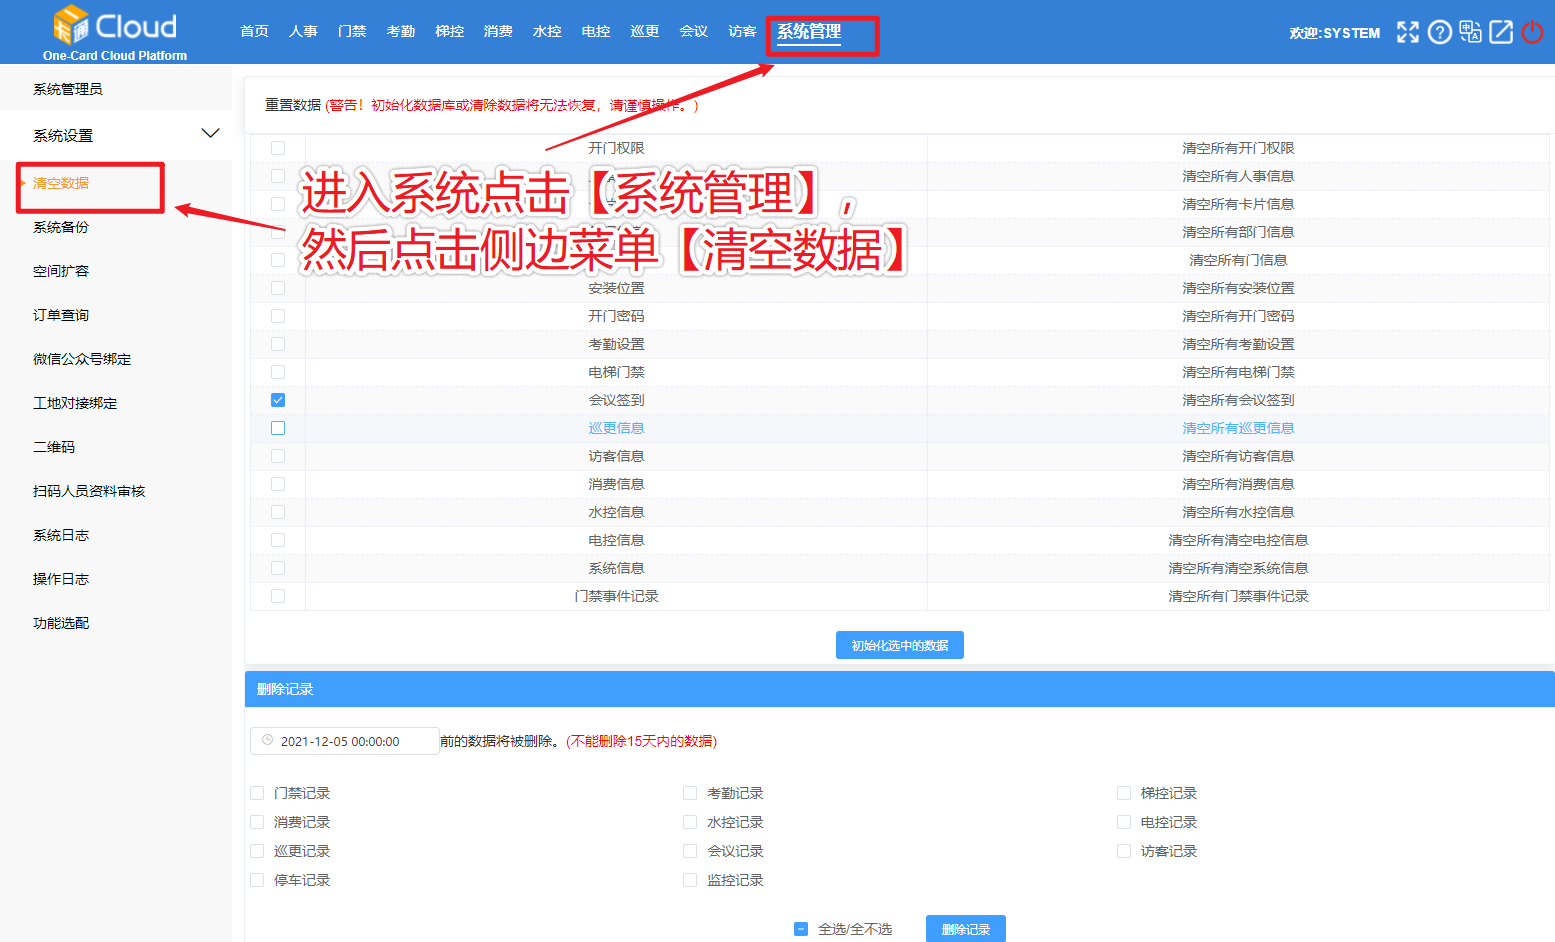Screen dimensions: 1555x942
Task: Click the Cloud platform logo
Action: [114, 32]
